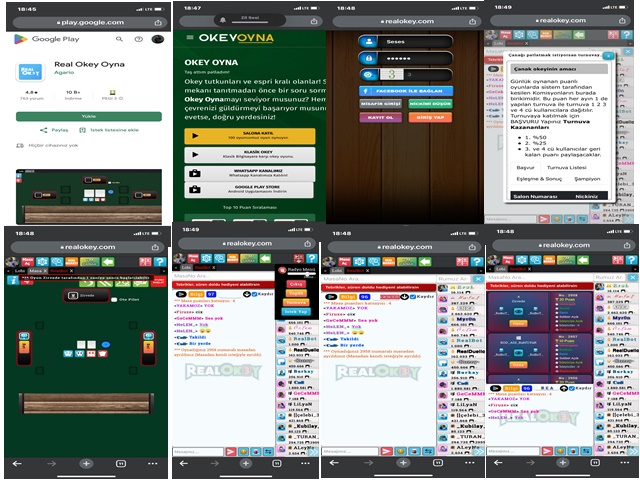Tap red Masa Aç icon on game table screen

click(x=27, y=262)
